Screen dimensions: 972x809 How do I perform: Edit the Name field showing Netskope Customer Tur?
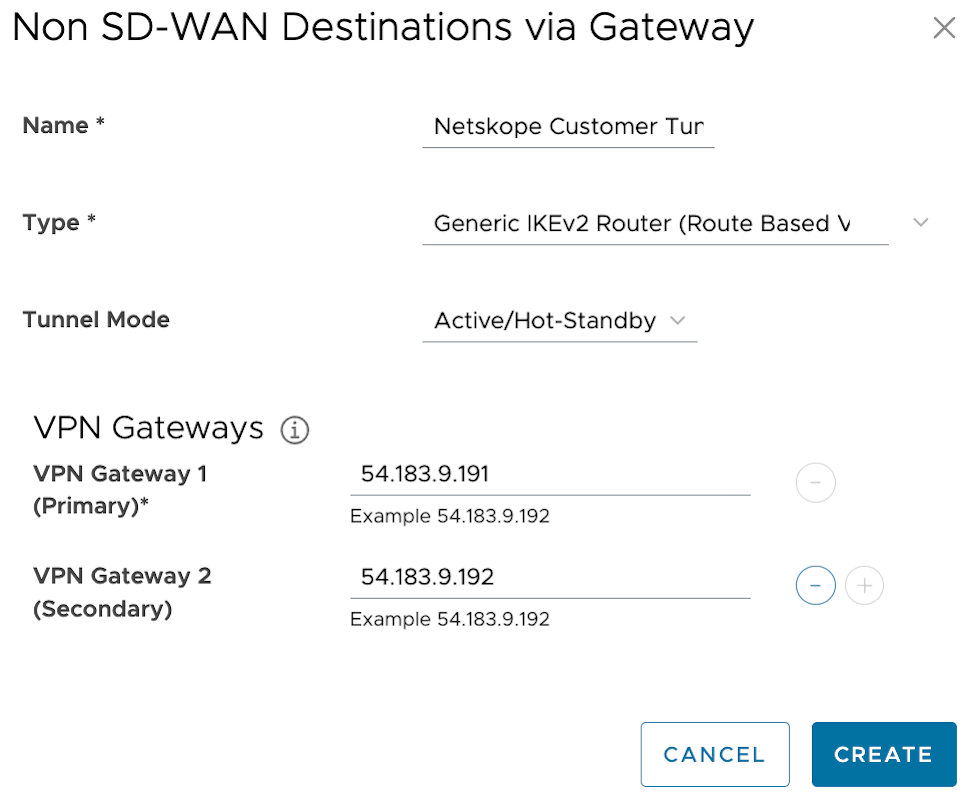pos(568,127)
